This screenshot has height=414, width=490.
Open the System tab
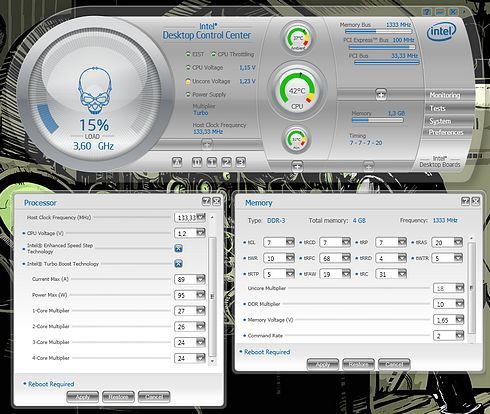point(449,121)
